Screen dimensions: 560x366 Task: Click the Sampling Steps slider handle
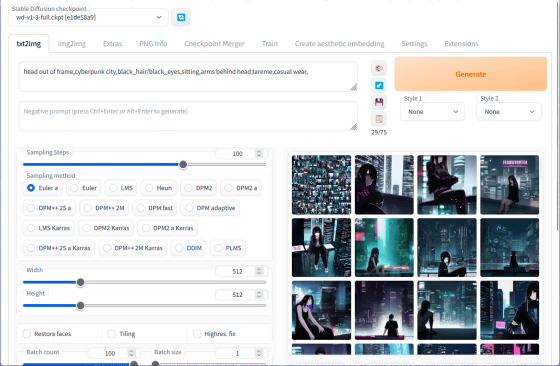click(x=183, y=165)
